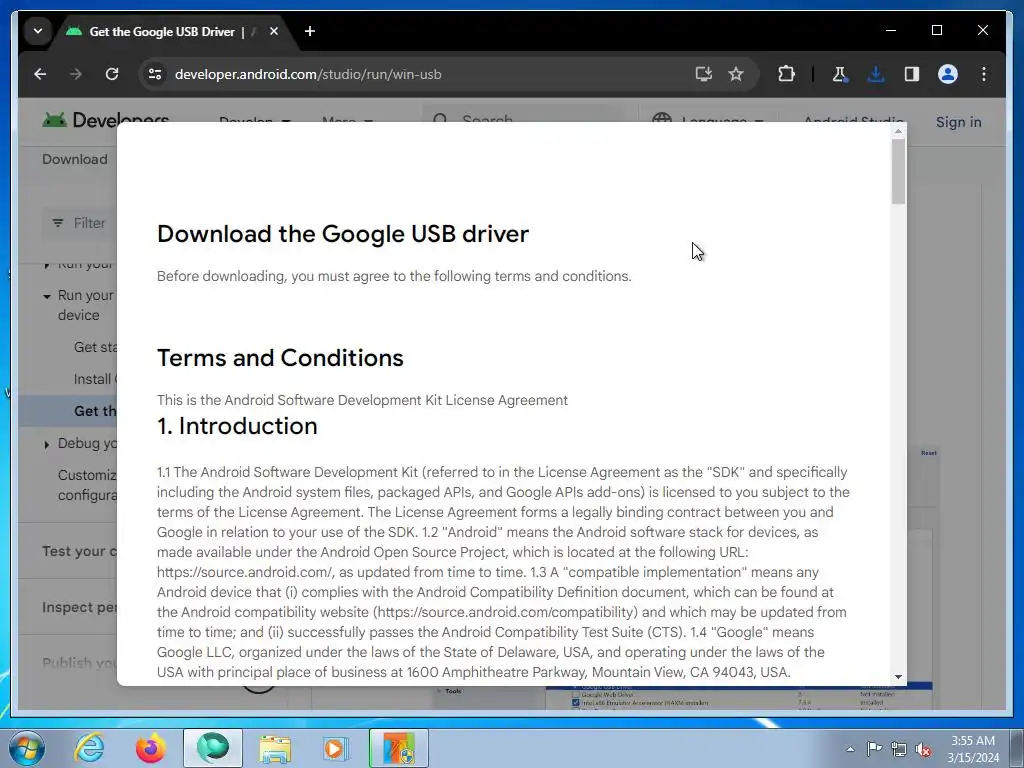The width and height of the screenshot is (1024, 768).
Task: Collapse the Run your device sidebar section
Action: (x=47, y=296)
